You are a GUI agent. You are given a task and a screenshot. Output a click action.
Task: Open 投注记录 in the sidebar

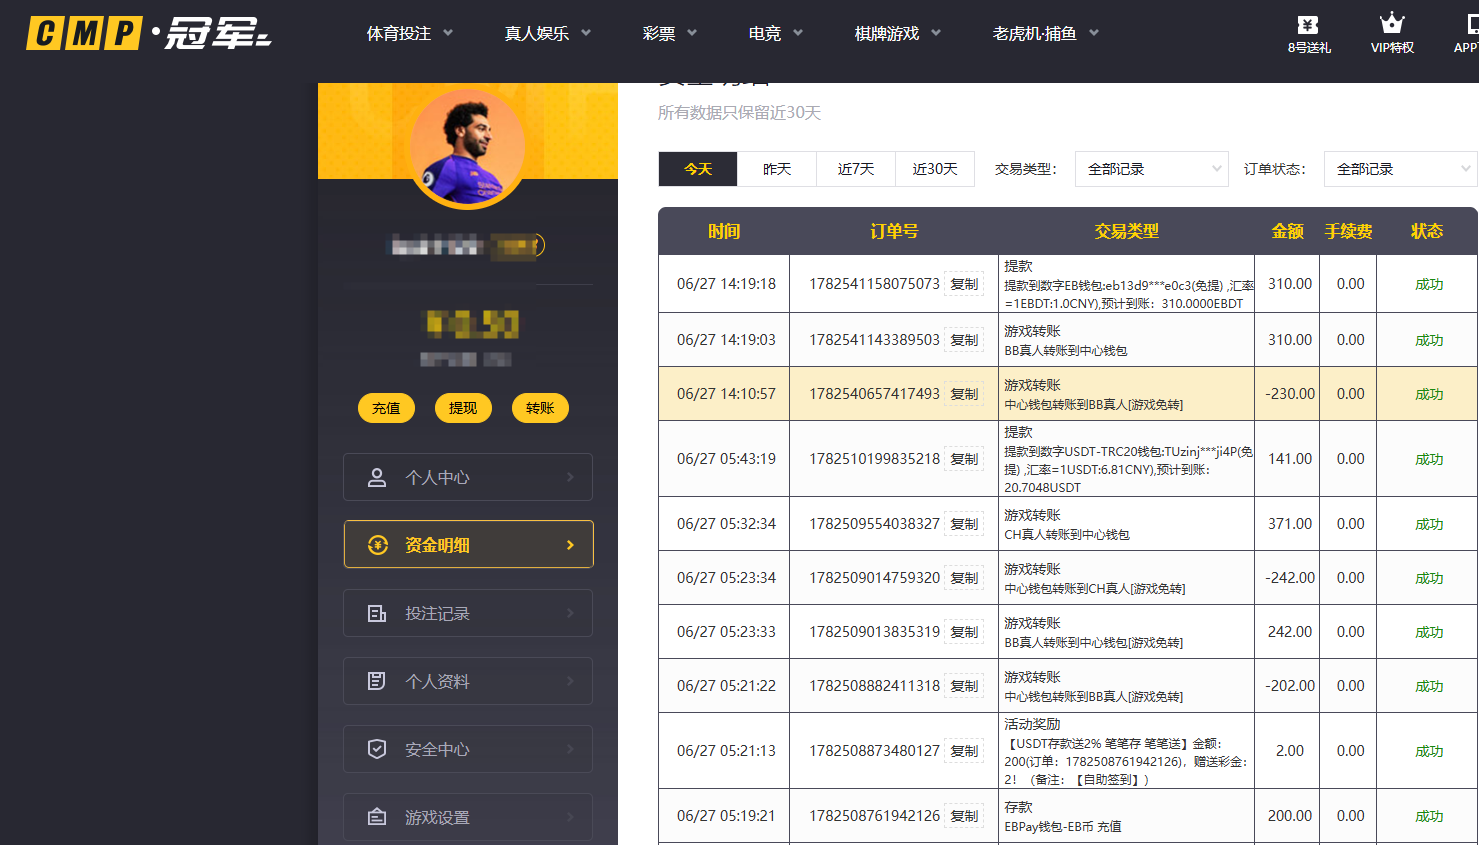(468, 613)
